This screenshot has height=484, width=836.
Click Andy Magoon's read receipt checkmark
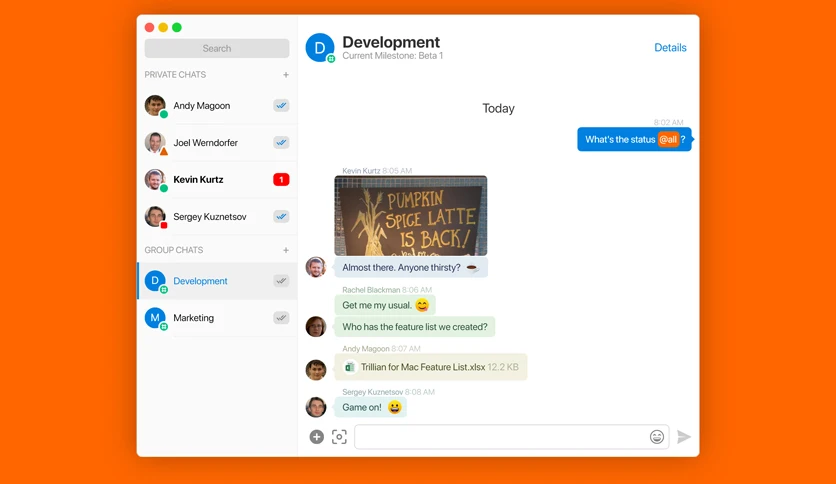click(x=281, y=106)
